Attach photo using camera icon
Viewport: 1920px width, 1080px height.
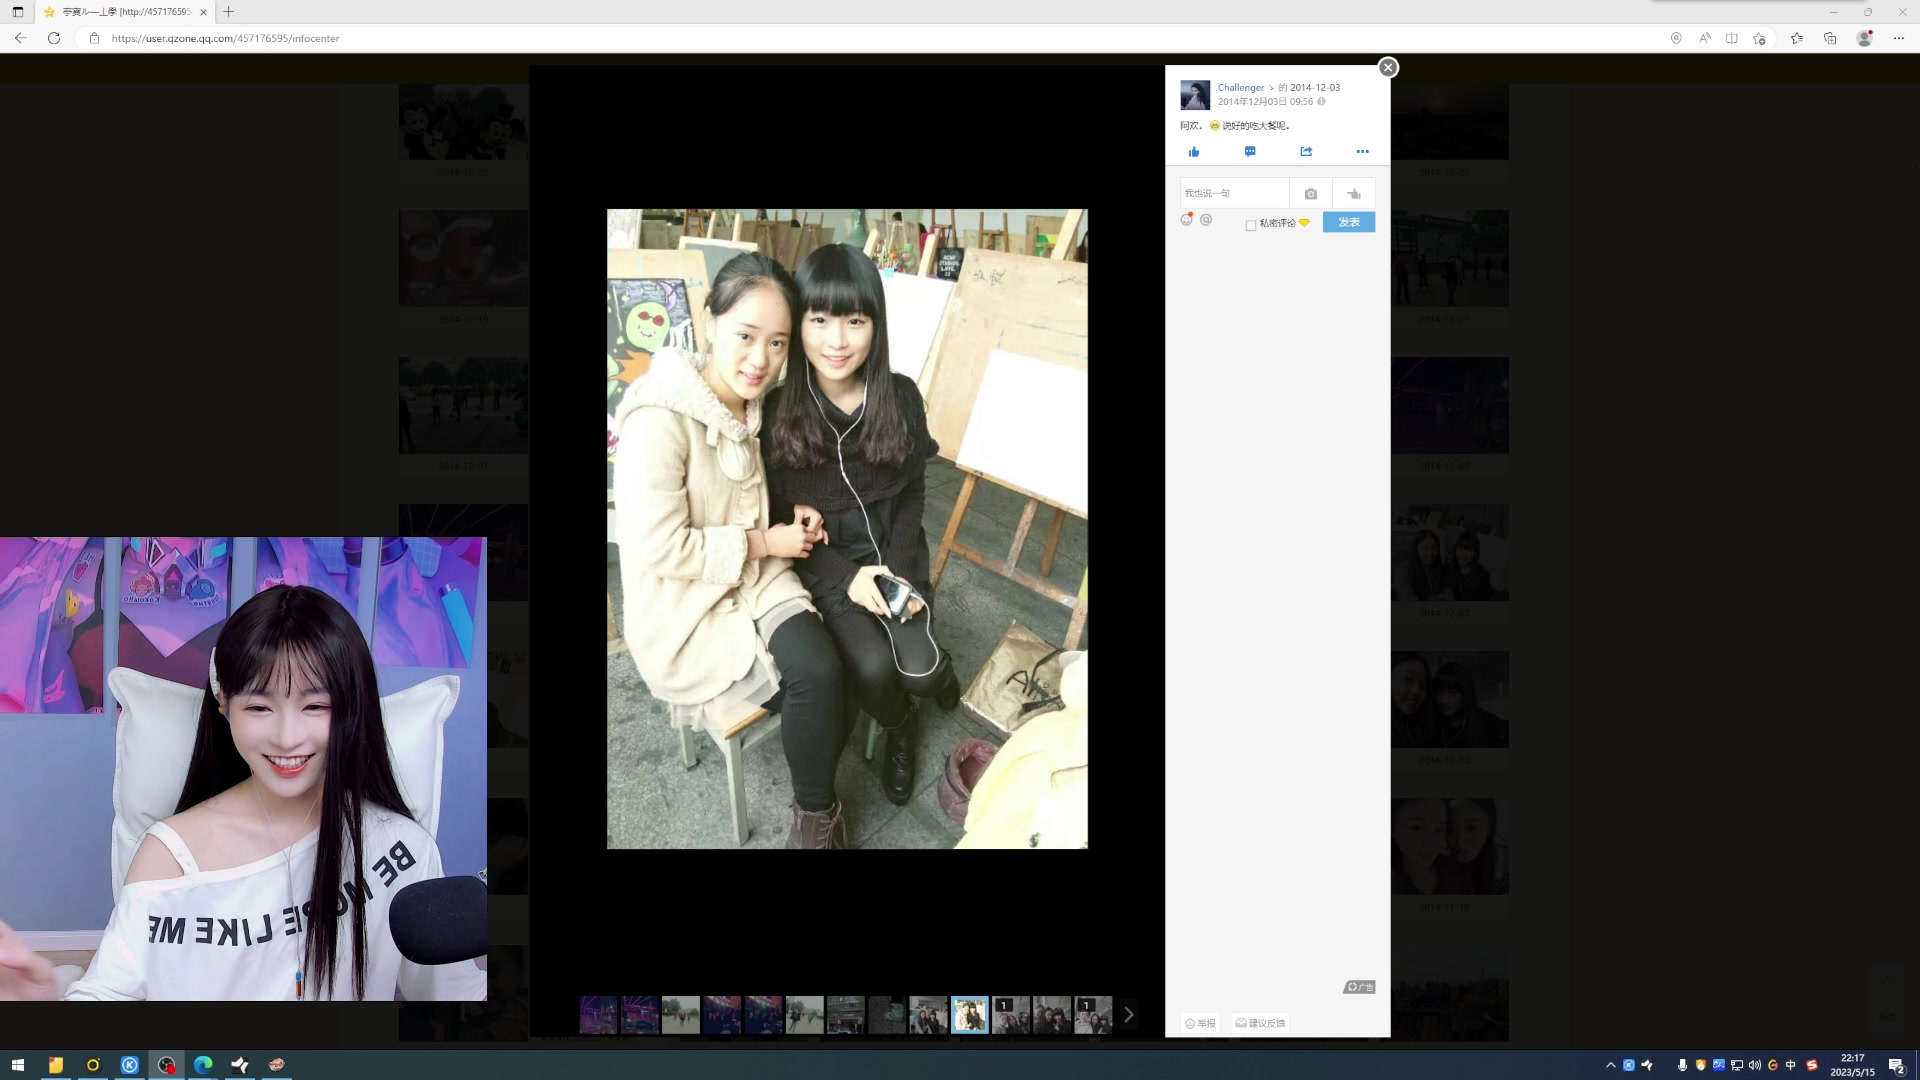(1310, 194)
